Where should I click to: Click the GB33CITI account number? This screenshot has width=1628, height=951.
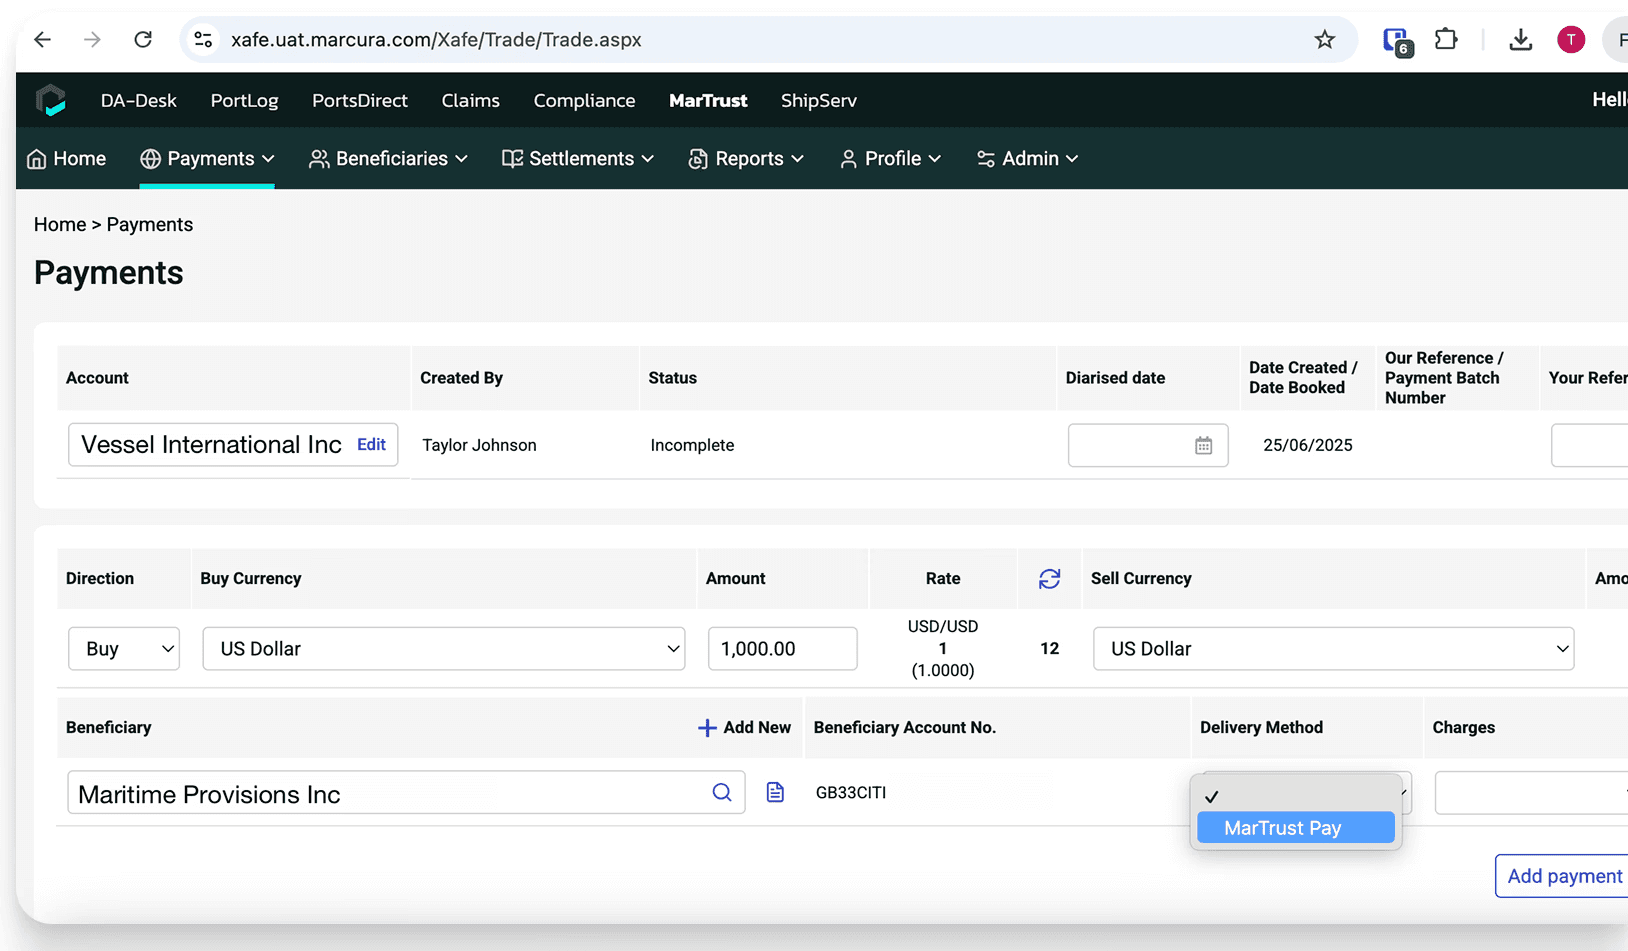click(x=851, y=793)
